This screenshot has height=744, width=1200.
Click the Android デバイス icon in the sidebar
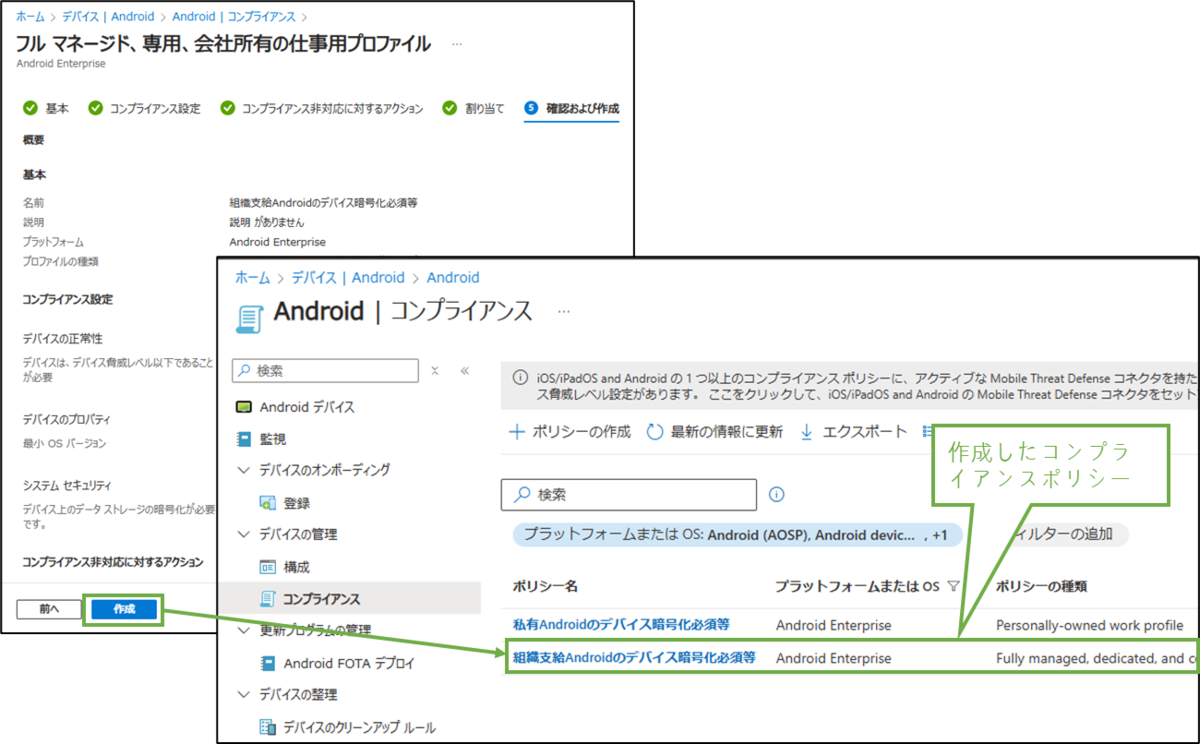click(x=243, y=407)
